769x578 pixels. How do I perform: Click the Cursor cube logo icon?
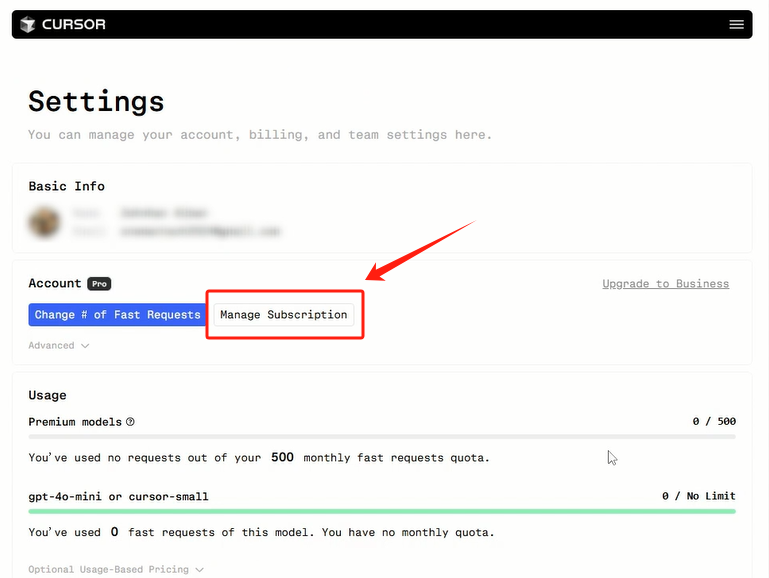tap(28, 24)
